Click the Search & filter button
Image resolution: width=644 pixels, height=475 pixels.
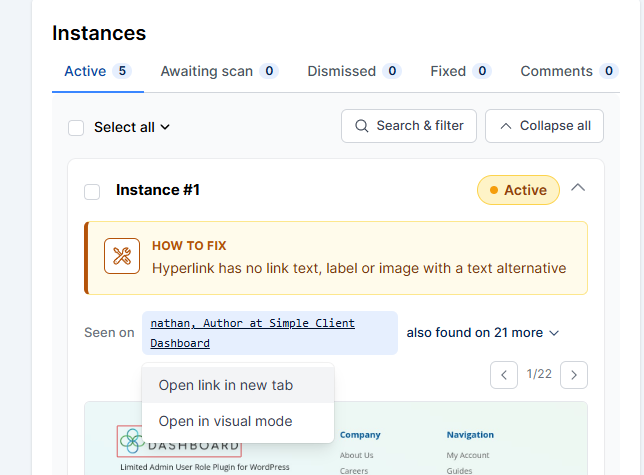click(x=409, y=126)
